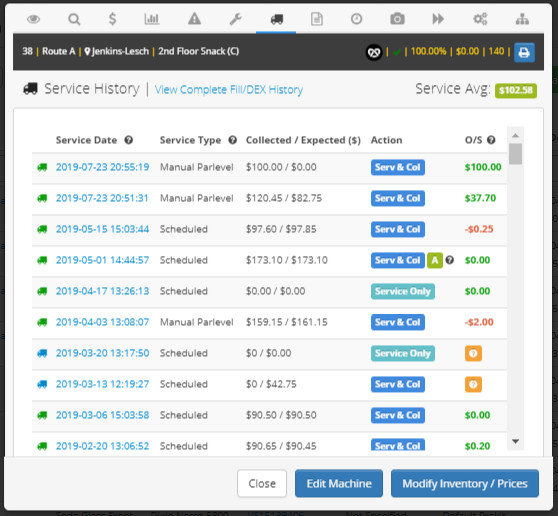Open the clock history tab icon
This screenshot has height=516, width=558.
click(356, 19)
